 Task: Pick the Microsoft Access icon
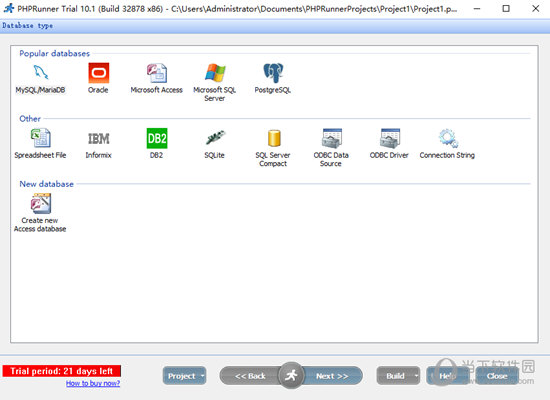157,73
